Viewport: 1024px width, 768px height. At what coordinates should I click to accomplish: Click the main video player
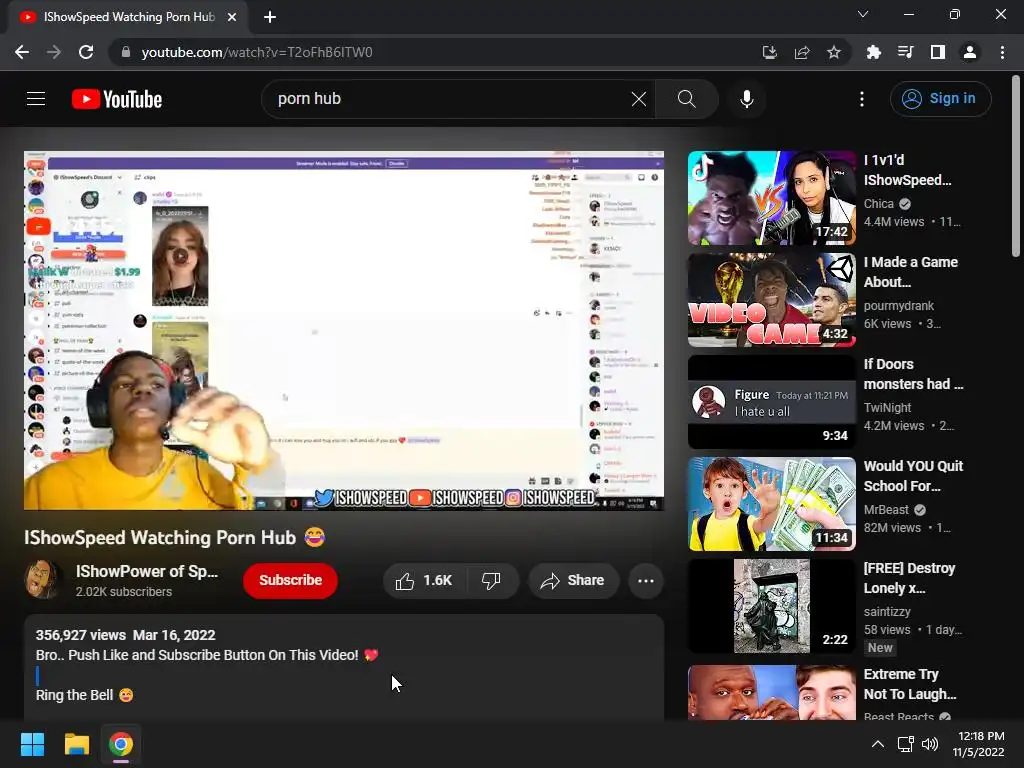344,330
